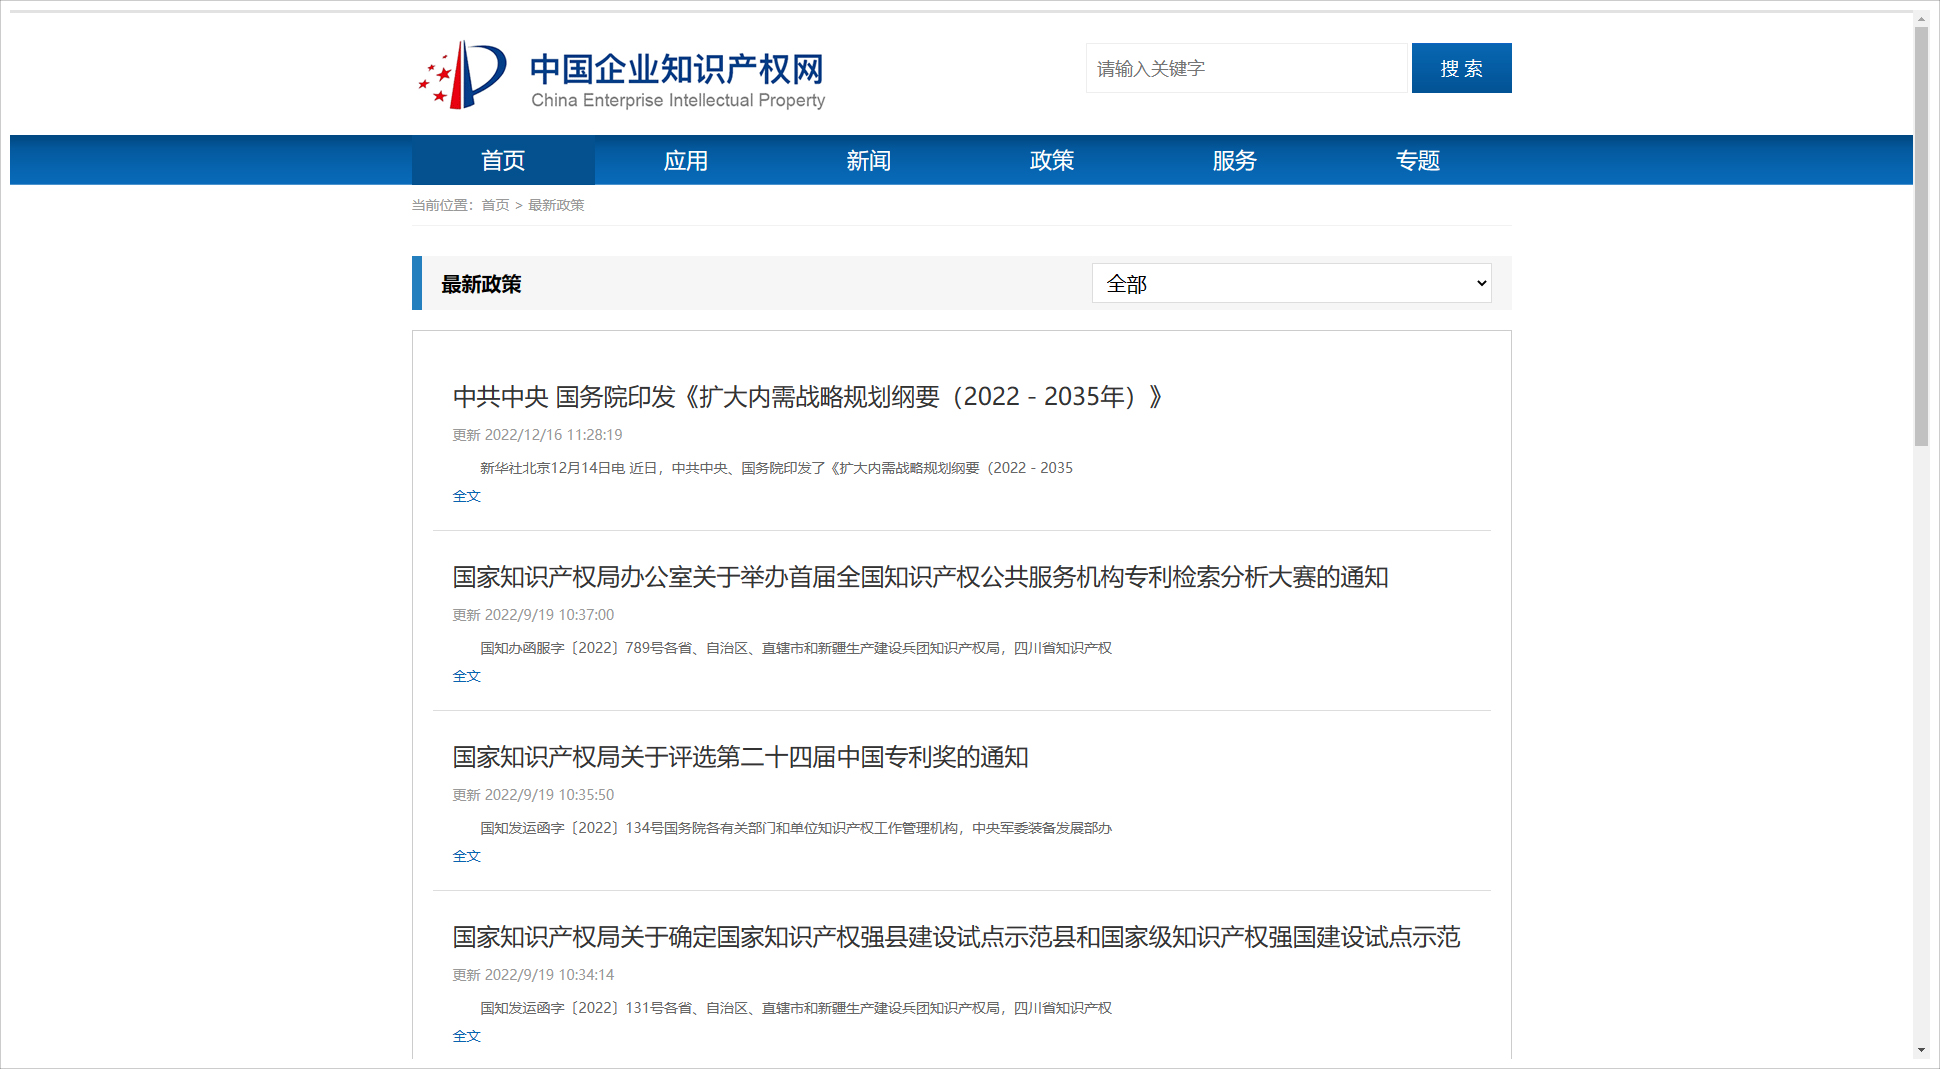
Task: Open the 政策 navigation menu
Action: pyautogui.click(x=1051, y=161)
